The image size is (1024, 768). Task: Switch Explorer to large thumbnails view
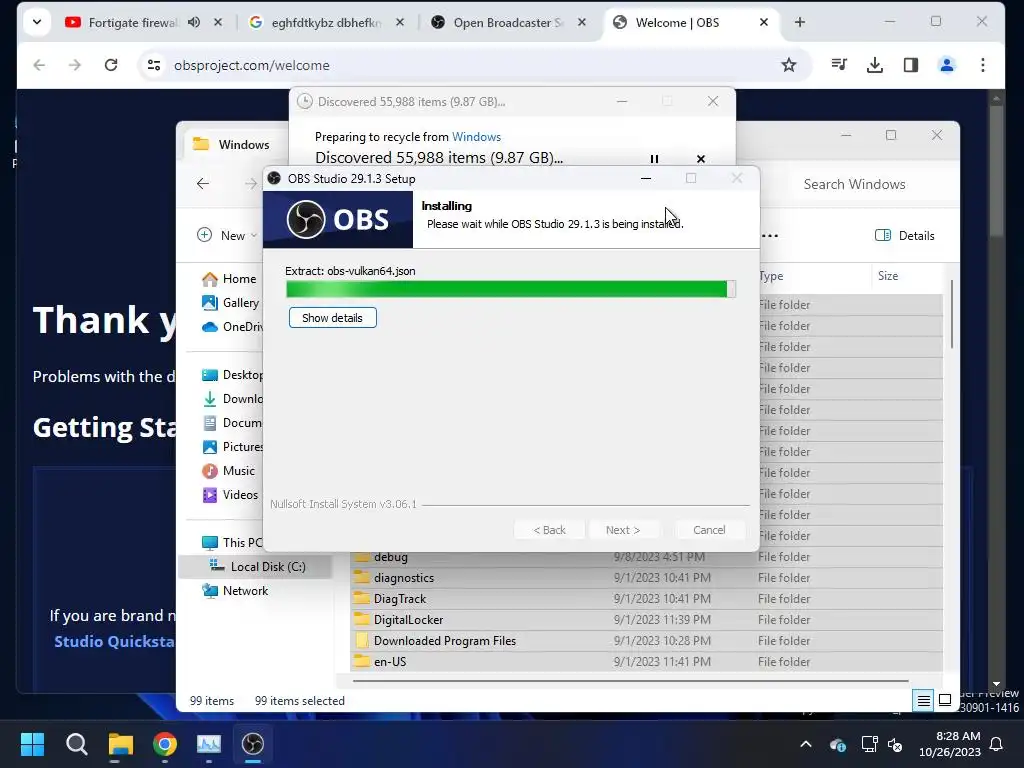coord(945,701)
